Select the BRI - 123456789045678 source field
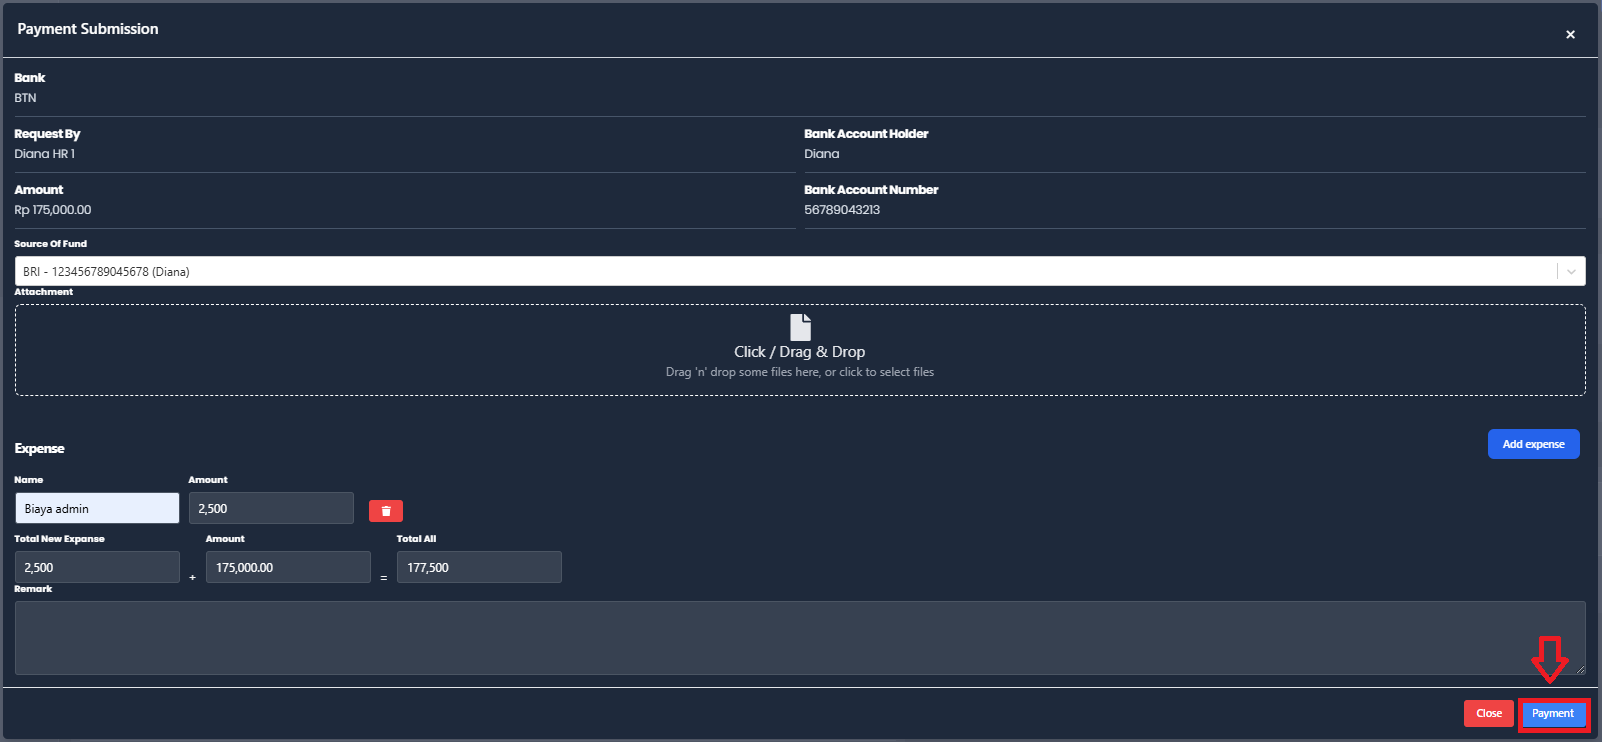1602x742 pixels. [800, 271]
